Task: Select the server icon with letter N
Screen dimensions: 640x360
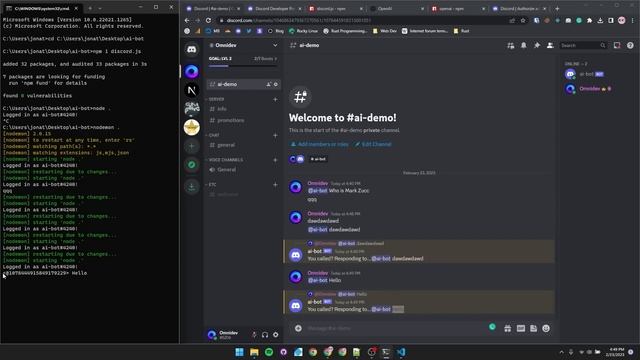Action: (x=191, y=90)
